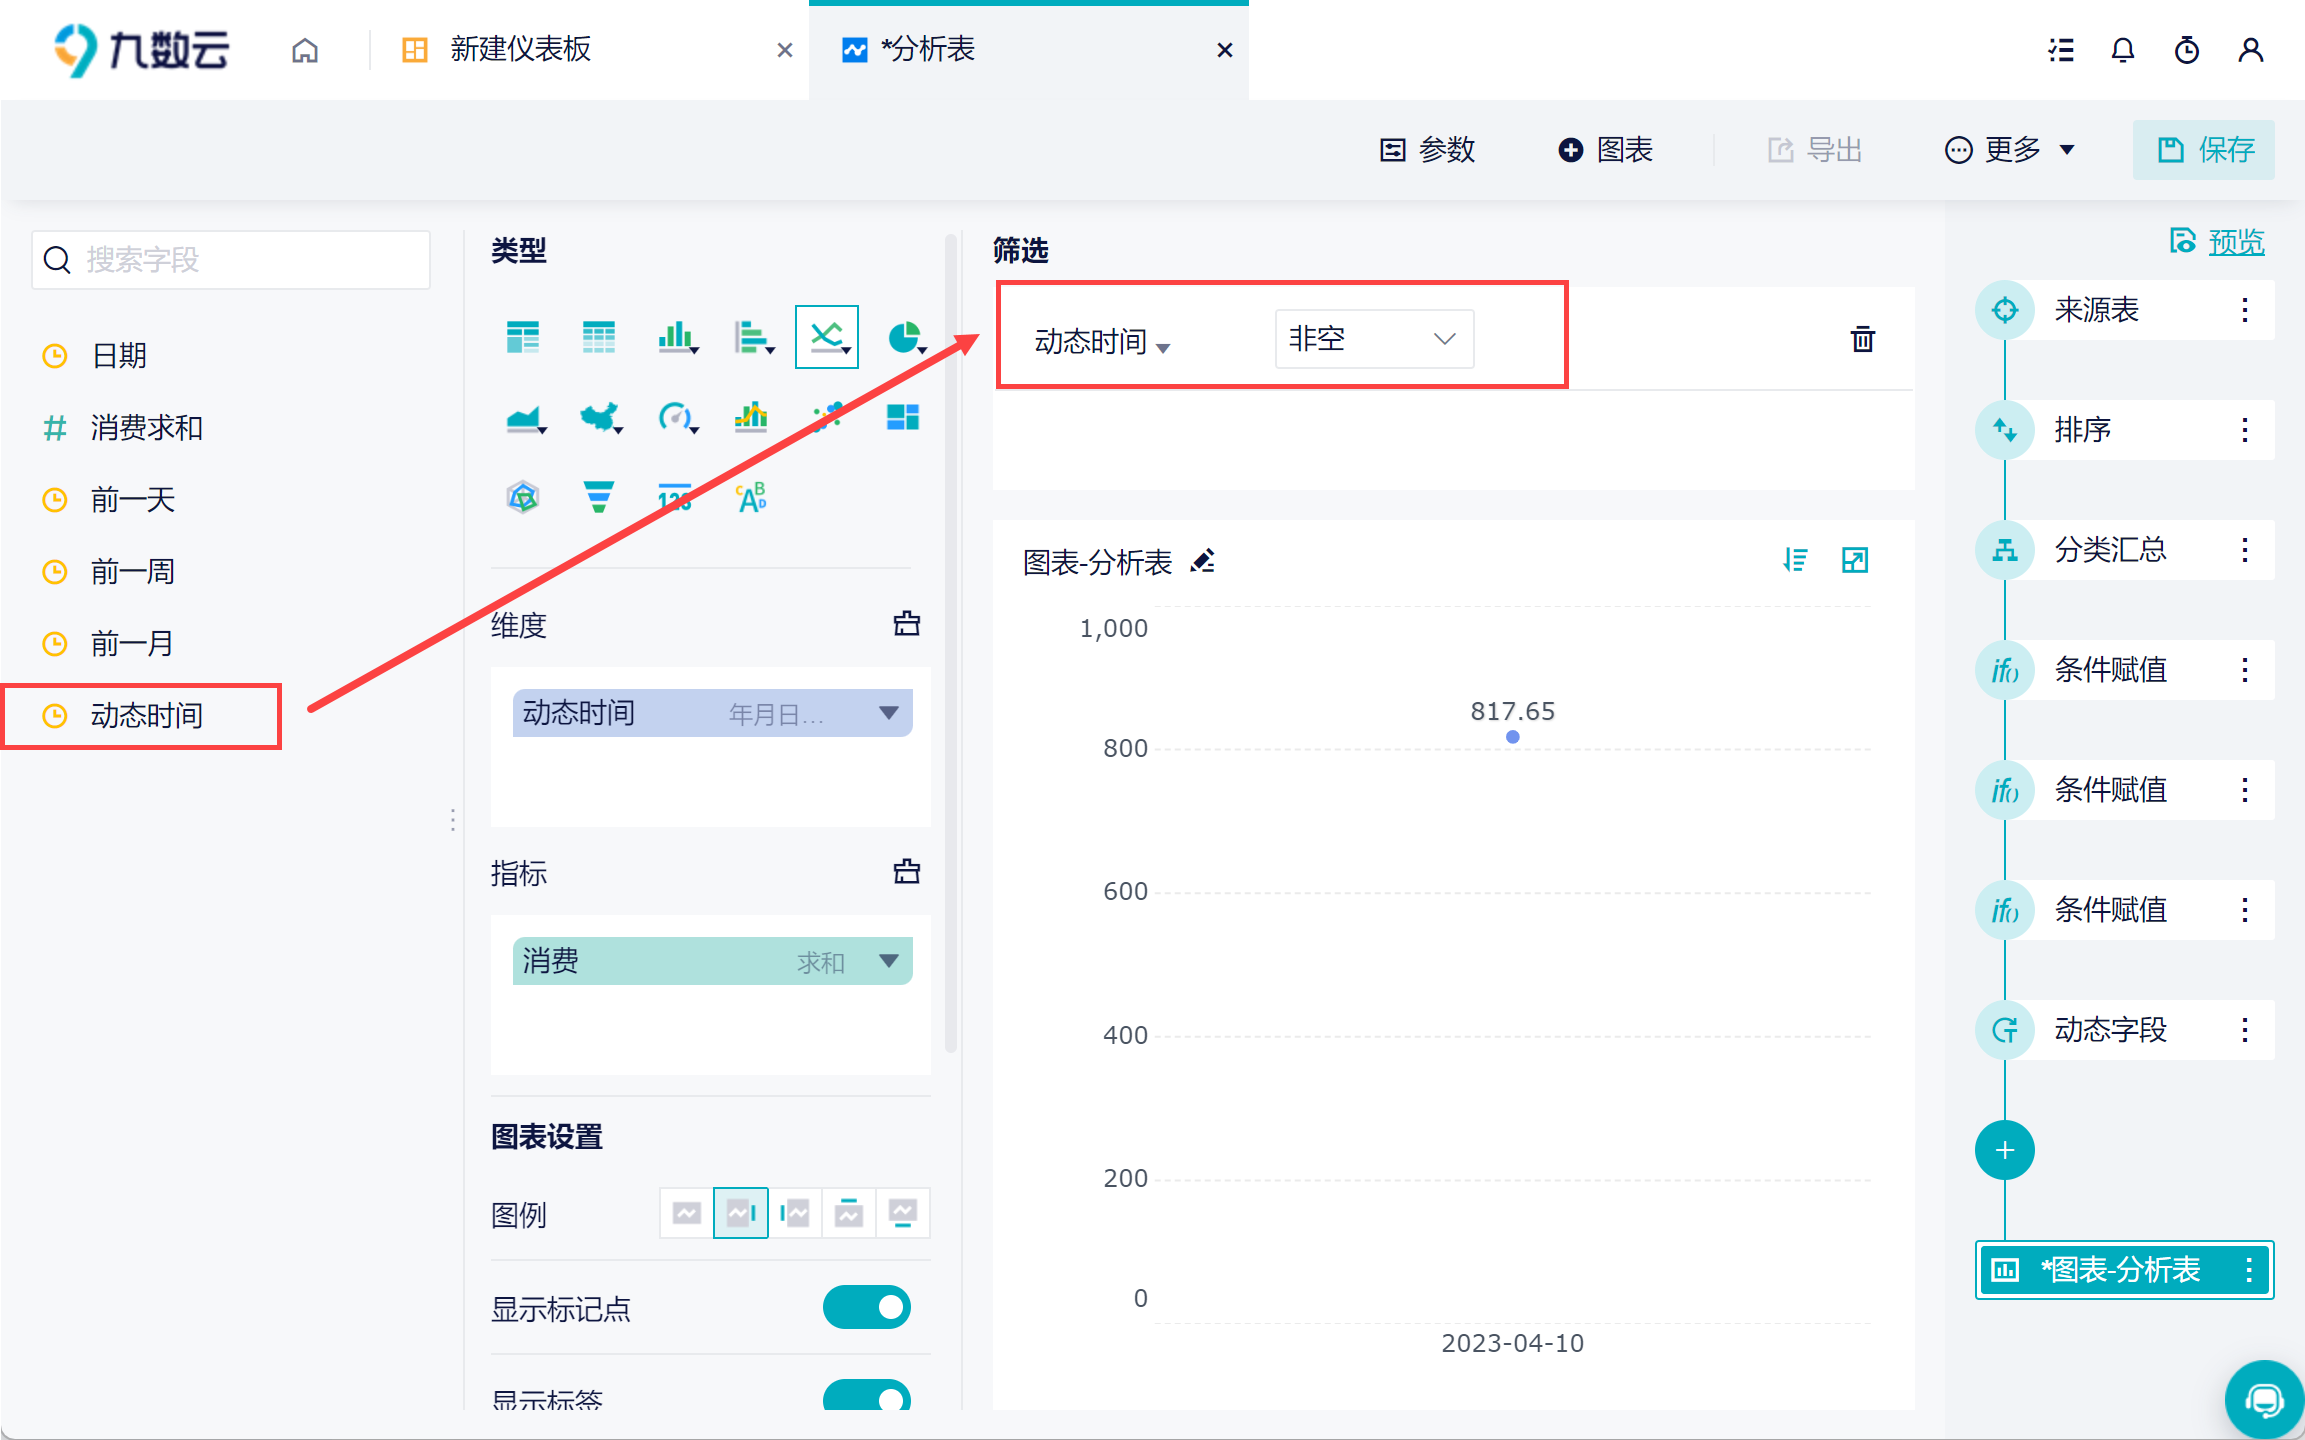Screen dimensions: 2305x1440
Task: Open the 更多 menu
Action: (x=2010, y=150)
